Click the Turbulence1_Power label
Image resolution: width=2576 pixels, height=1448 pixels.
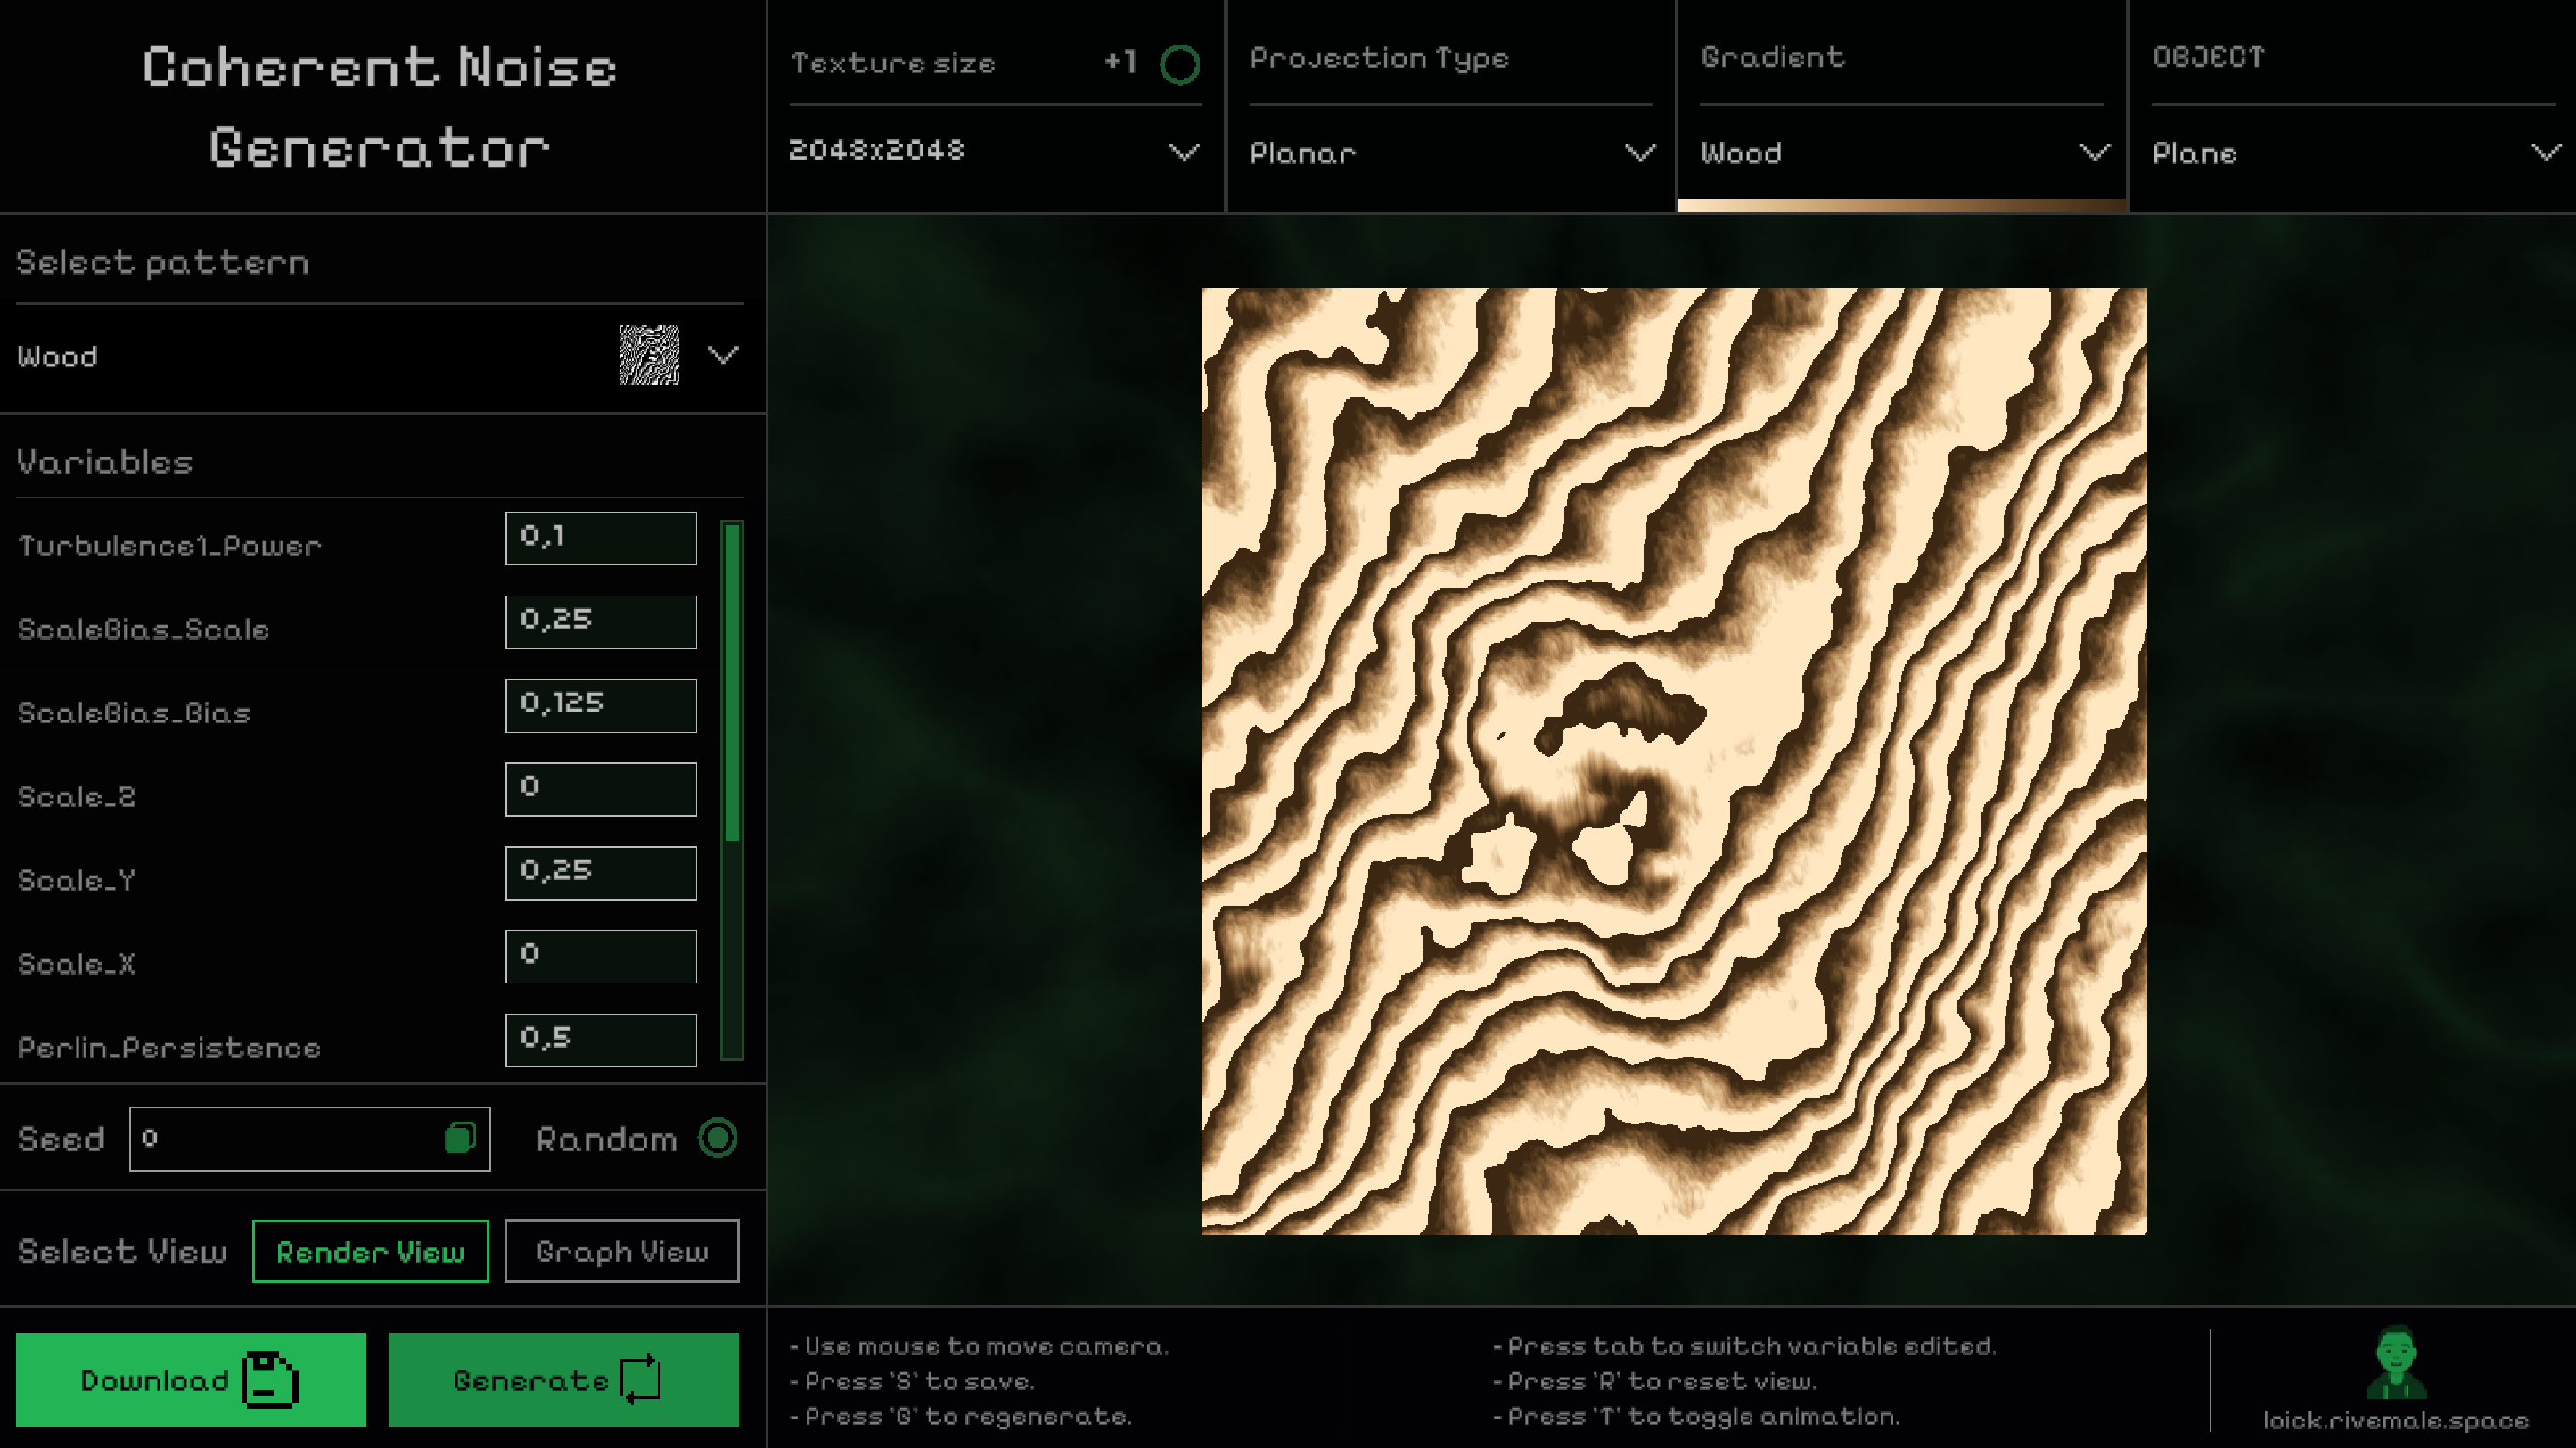(x=170, y=546)
